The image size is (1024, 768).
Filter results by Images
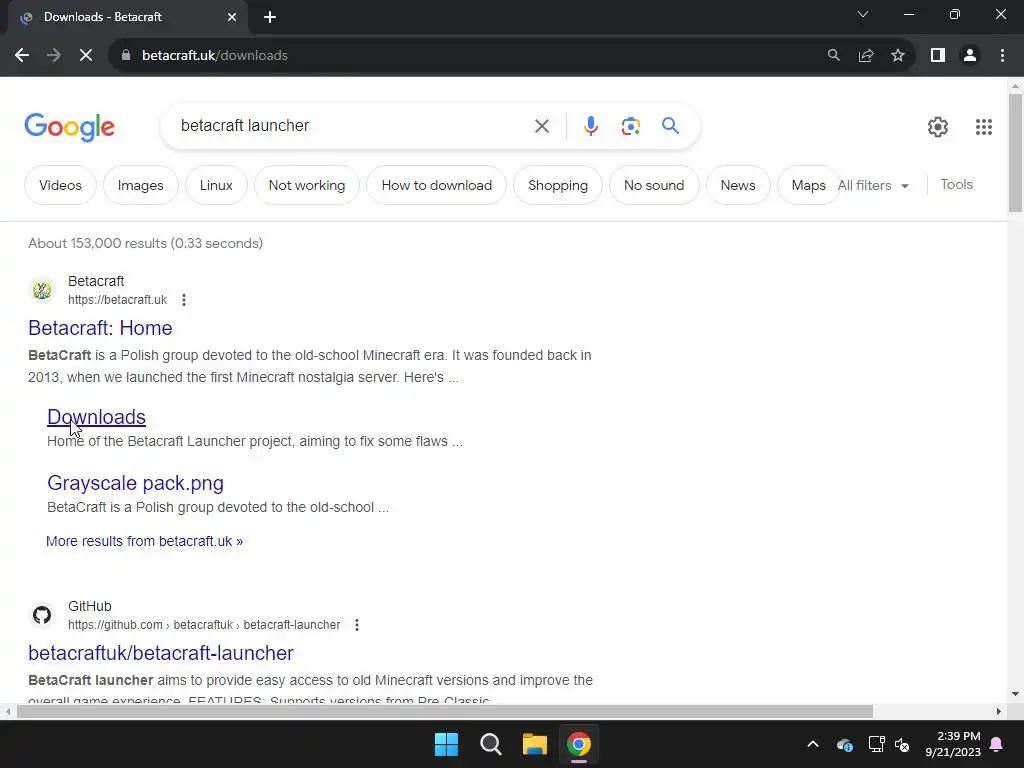(x=140, y=185)
